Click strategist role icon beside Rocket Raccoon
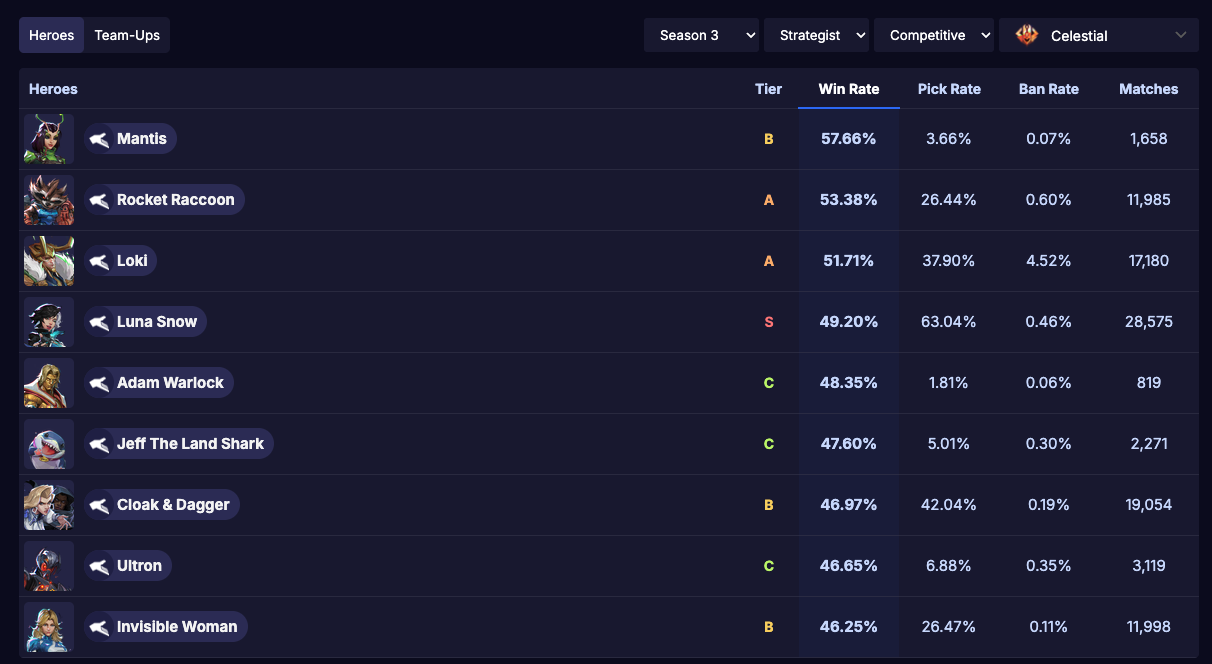The height and width of the screenshot is (664, 1212). (99, 200)
